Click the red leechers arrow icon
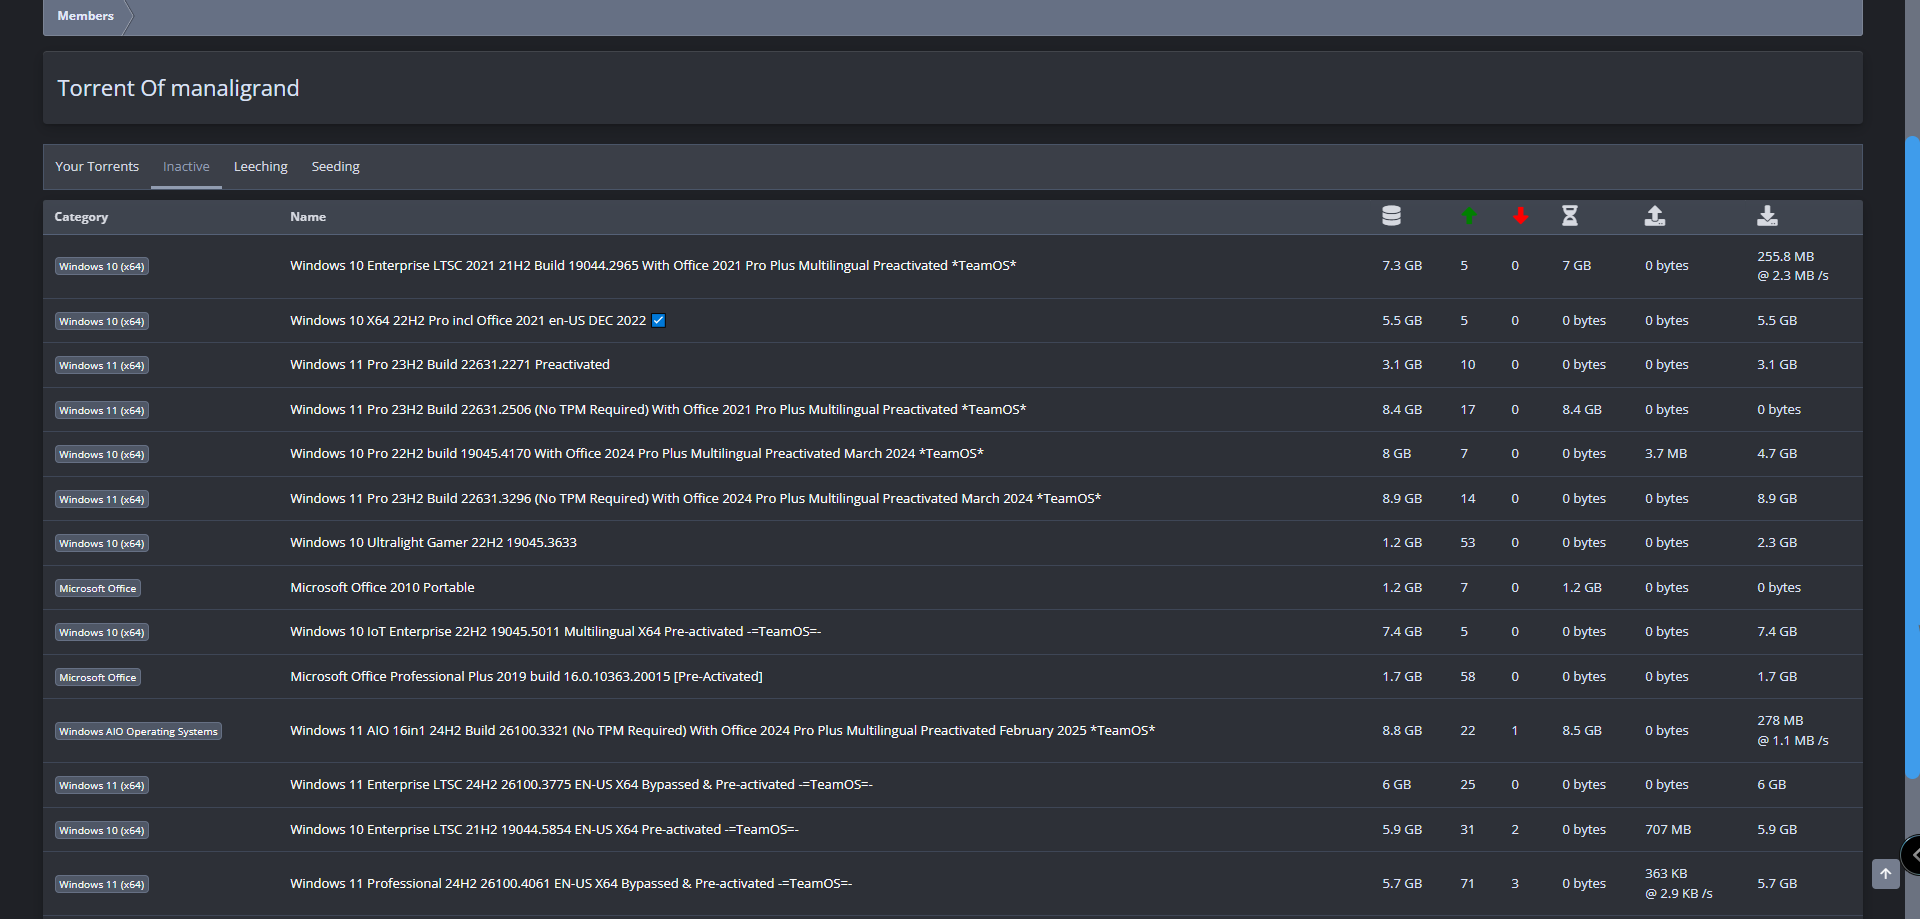 click(1520, 216)
